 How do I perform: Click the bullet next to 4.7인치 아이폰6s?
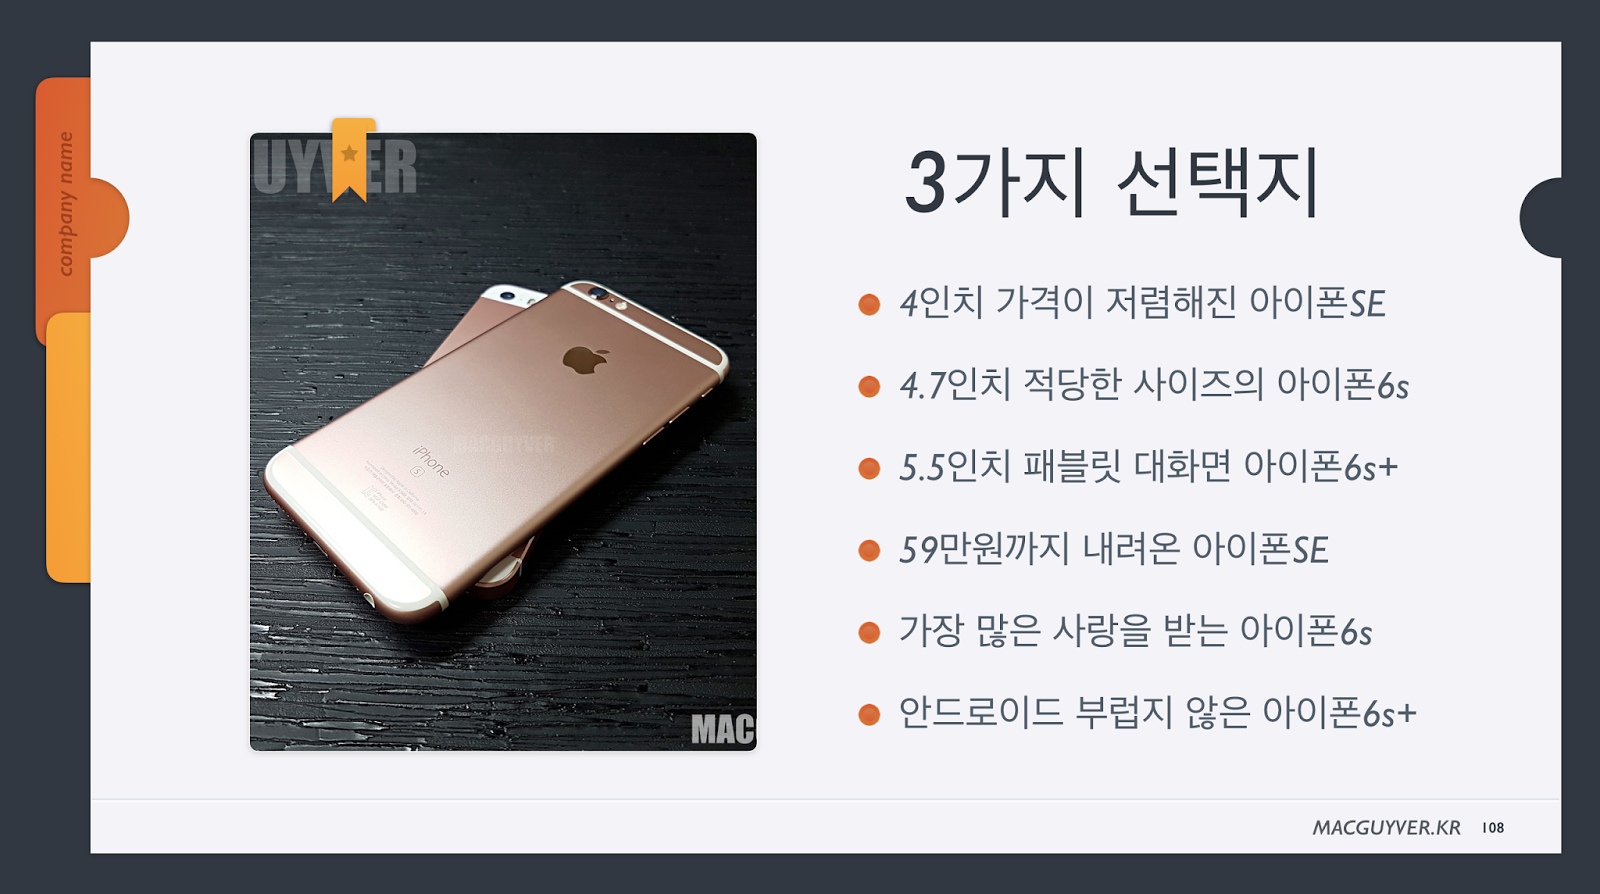coord(869,386)
